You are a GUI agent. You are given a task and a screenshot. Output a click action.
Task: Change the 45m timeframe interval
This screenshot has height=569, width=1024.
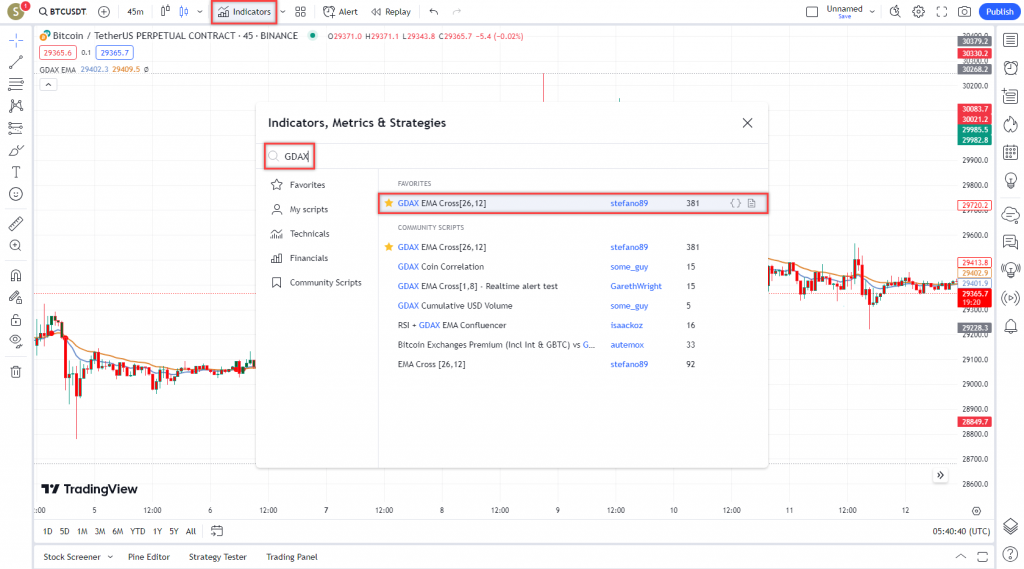pos(135,12)
